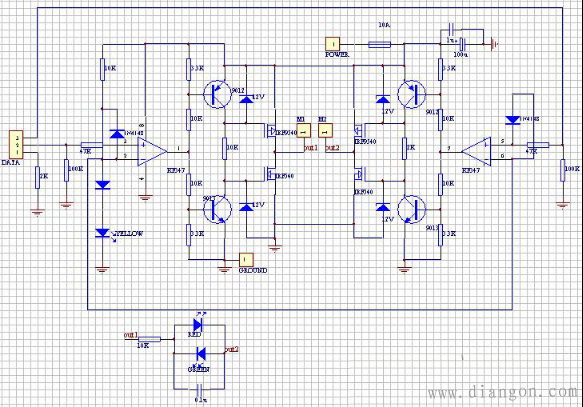Viewport: 583px width, 407px height.
Task: Click the www.diangon.com watermark
Action: coord(505,393)
